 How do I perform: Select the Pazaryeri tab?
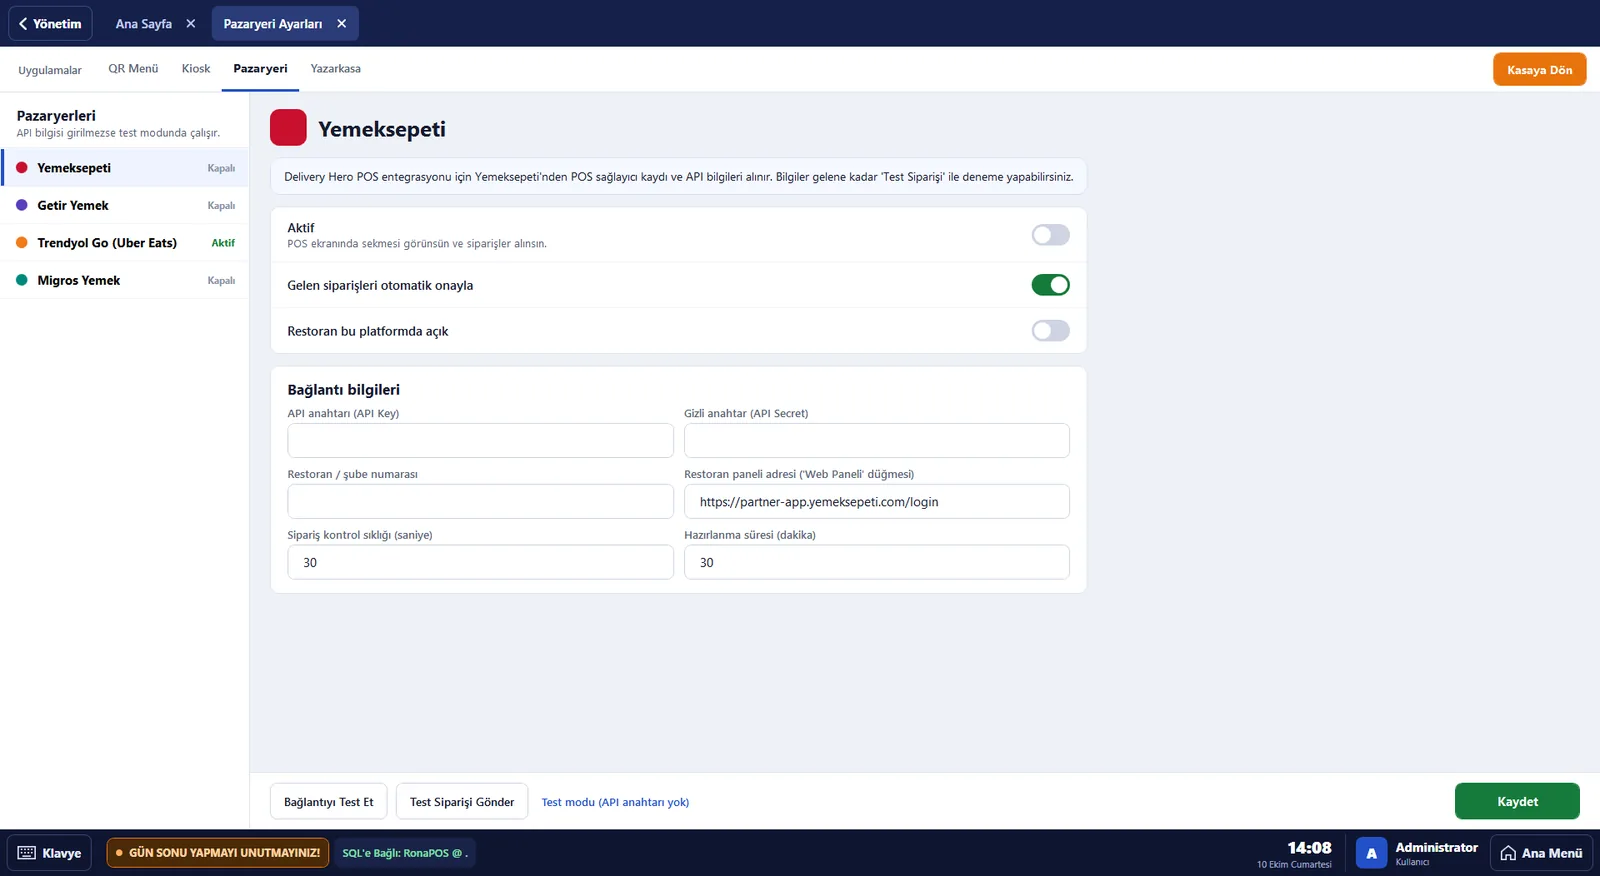[x=260, y=69]
